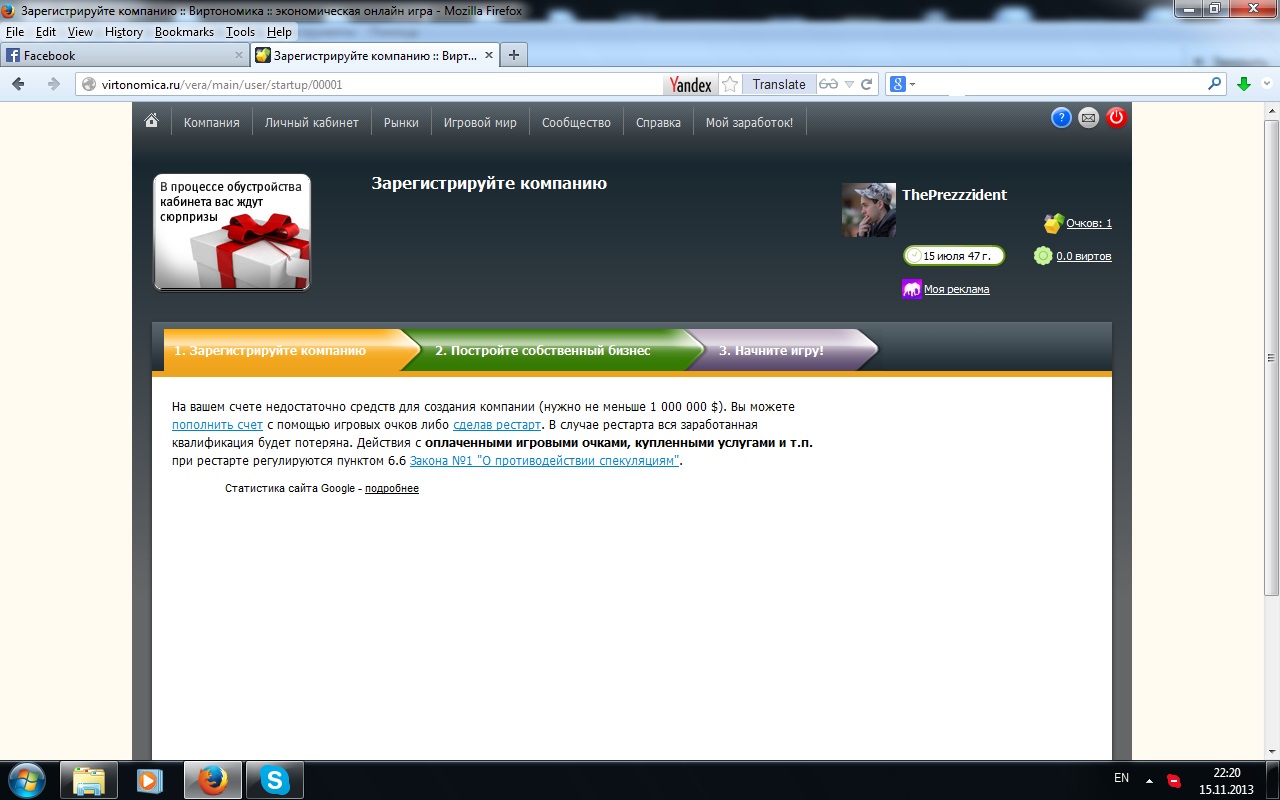This screenshot has width=1280, height=800.
Task: Open the Игровой мир navigation item
Action: coord(480,123)
